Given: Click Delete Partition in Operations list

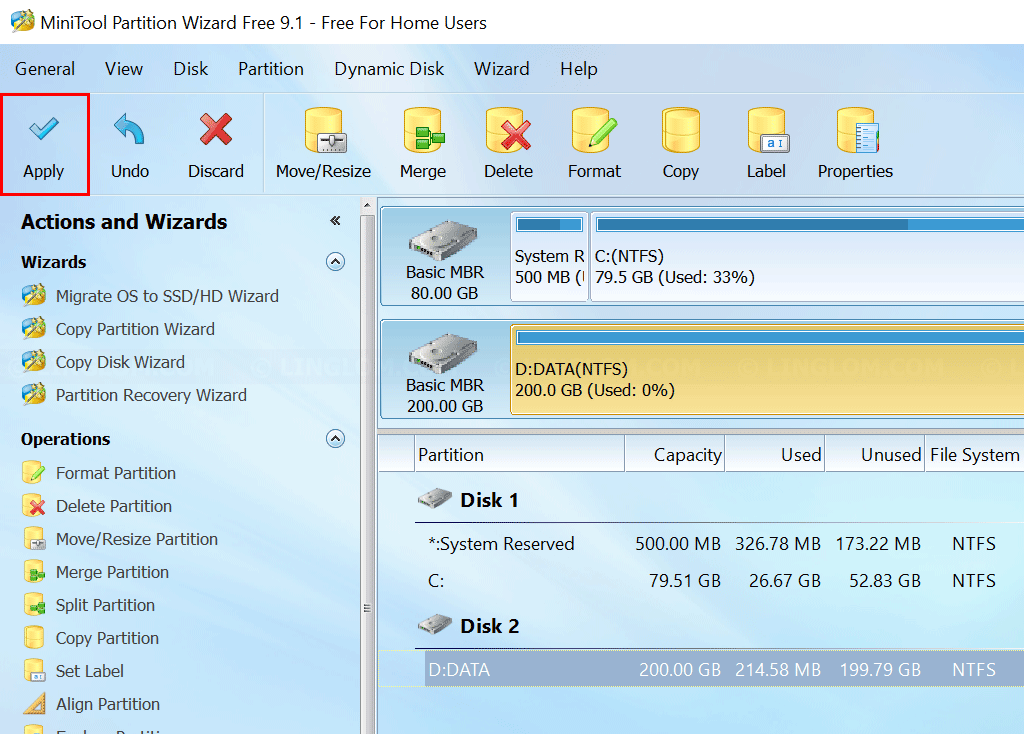Looking at the screenshot, I should [97, 506].
